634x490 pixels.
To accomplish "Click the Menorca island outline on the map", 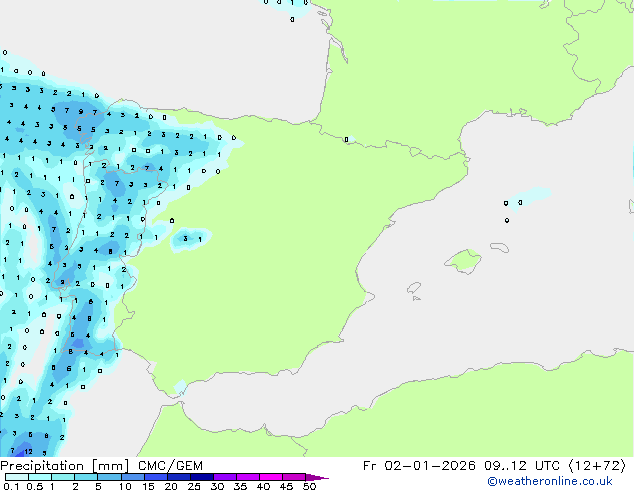I will pos(500,247).
